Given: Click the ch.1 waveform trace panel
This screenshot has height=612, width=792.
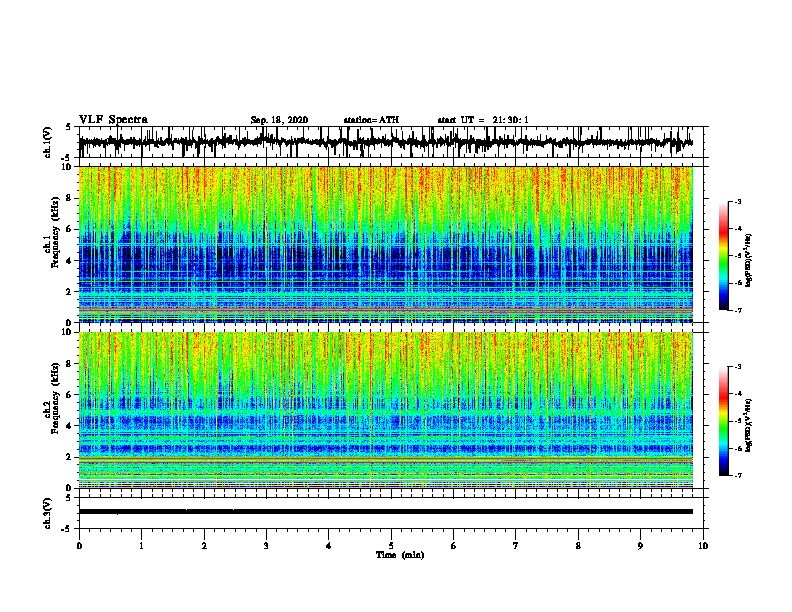Looking at the screenshot, I should pos(391,142).
